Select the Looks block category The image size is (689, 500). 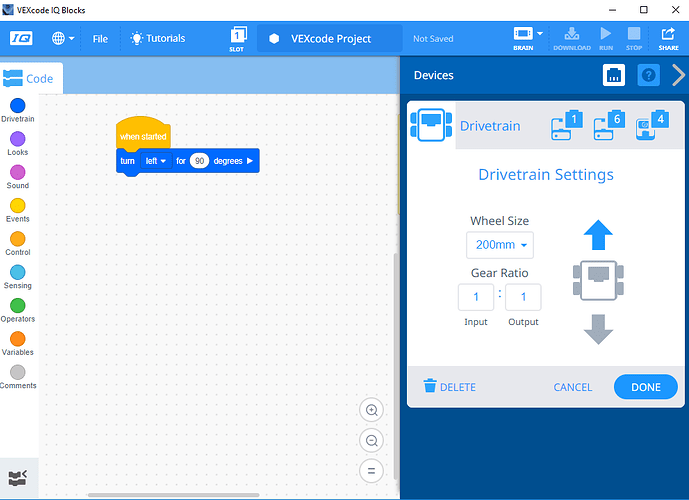click(x=18, y=143)
